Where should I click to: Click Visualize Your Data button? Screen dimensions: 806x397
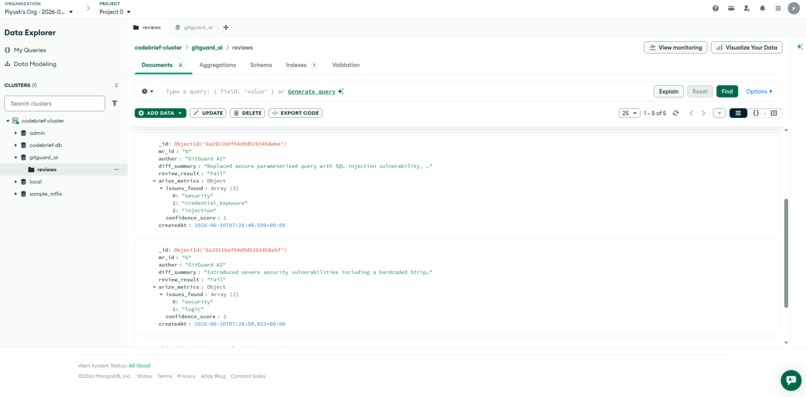click(x=746, y=47)
